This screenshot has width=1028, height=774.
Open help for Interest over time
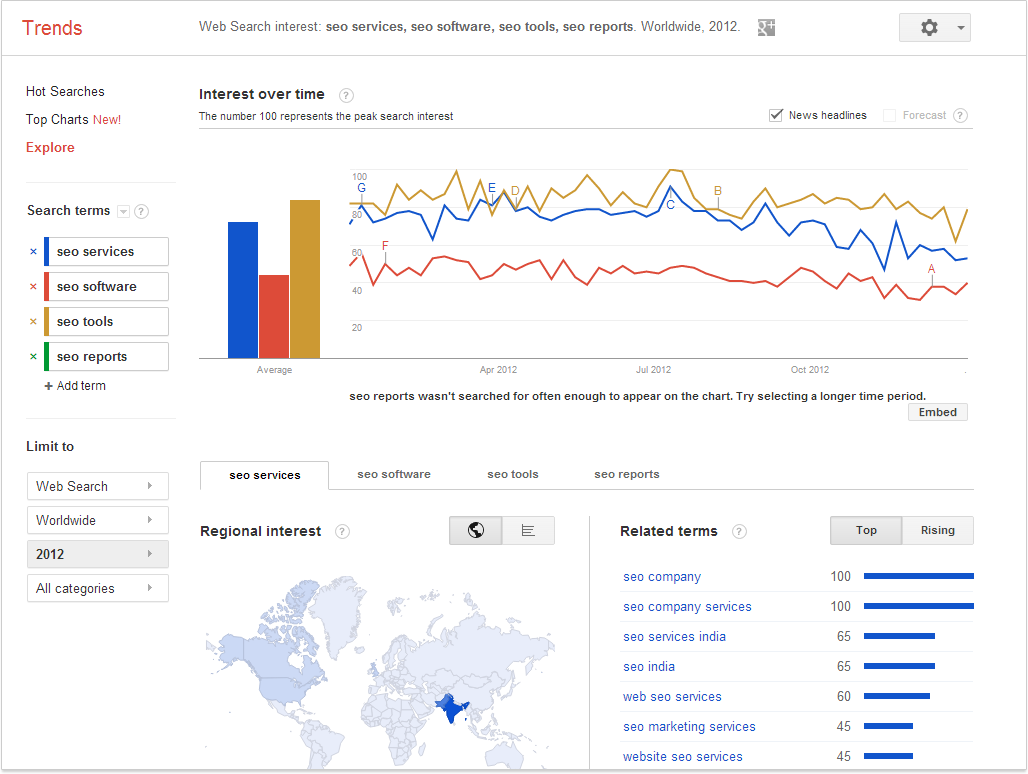[346, 95]
